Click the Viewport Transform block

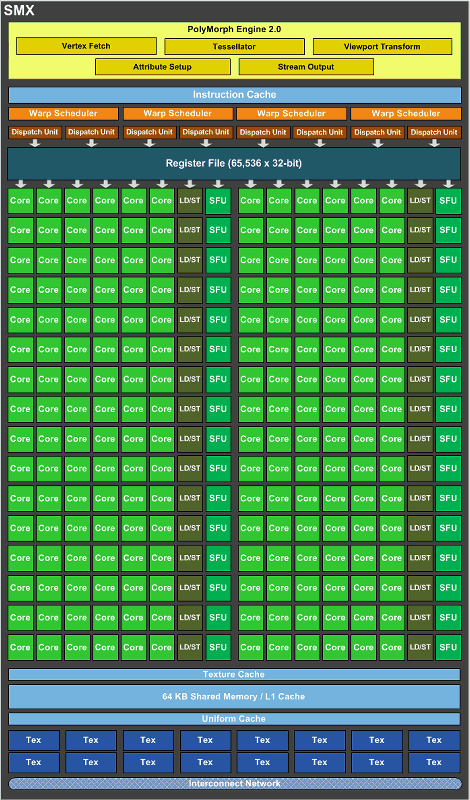tap(382, 46)
